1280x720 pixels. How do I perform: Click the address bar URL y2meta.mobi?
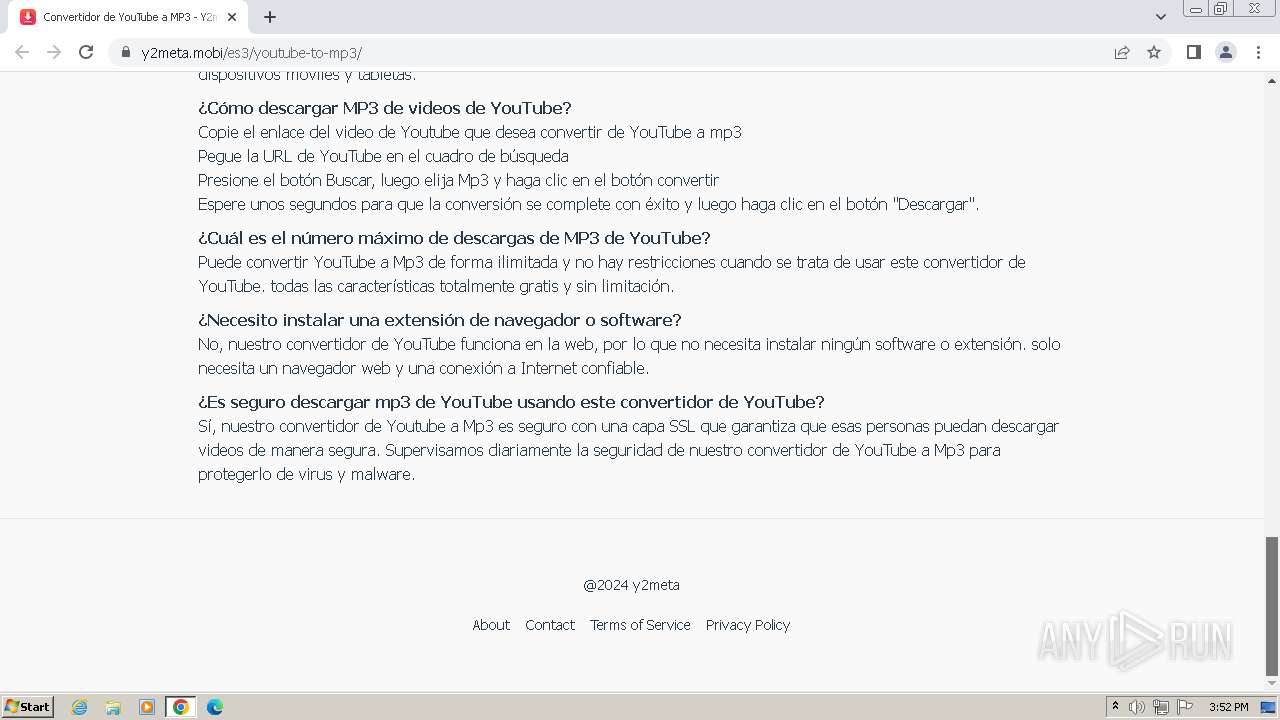[252, 53]
